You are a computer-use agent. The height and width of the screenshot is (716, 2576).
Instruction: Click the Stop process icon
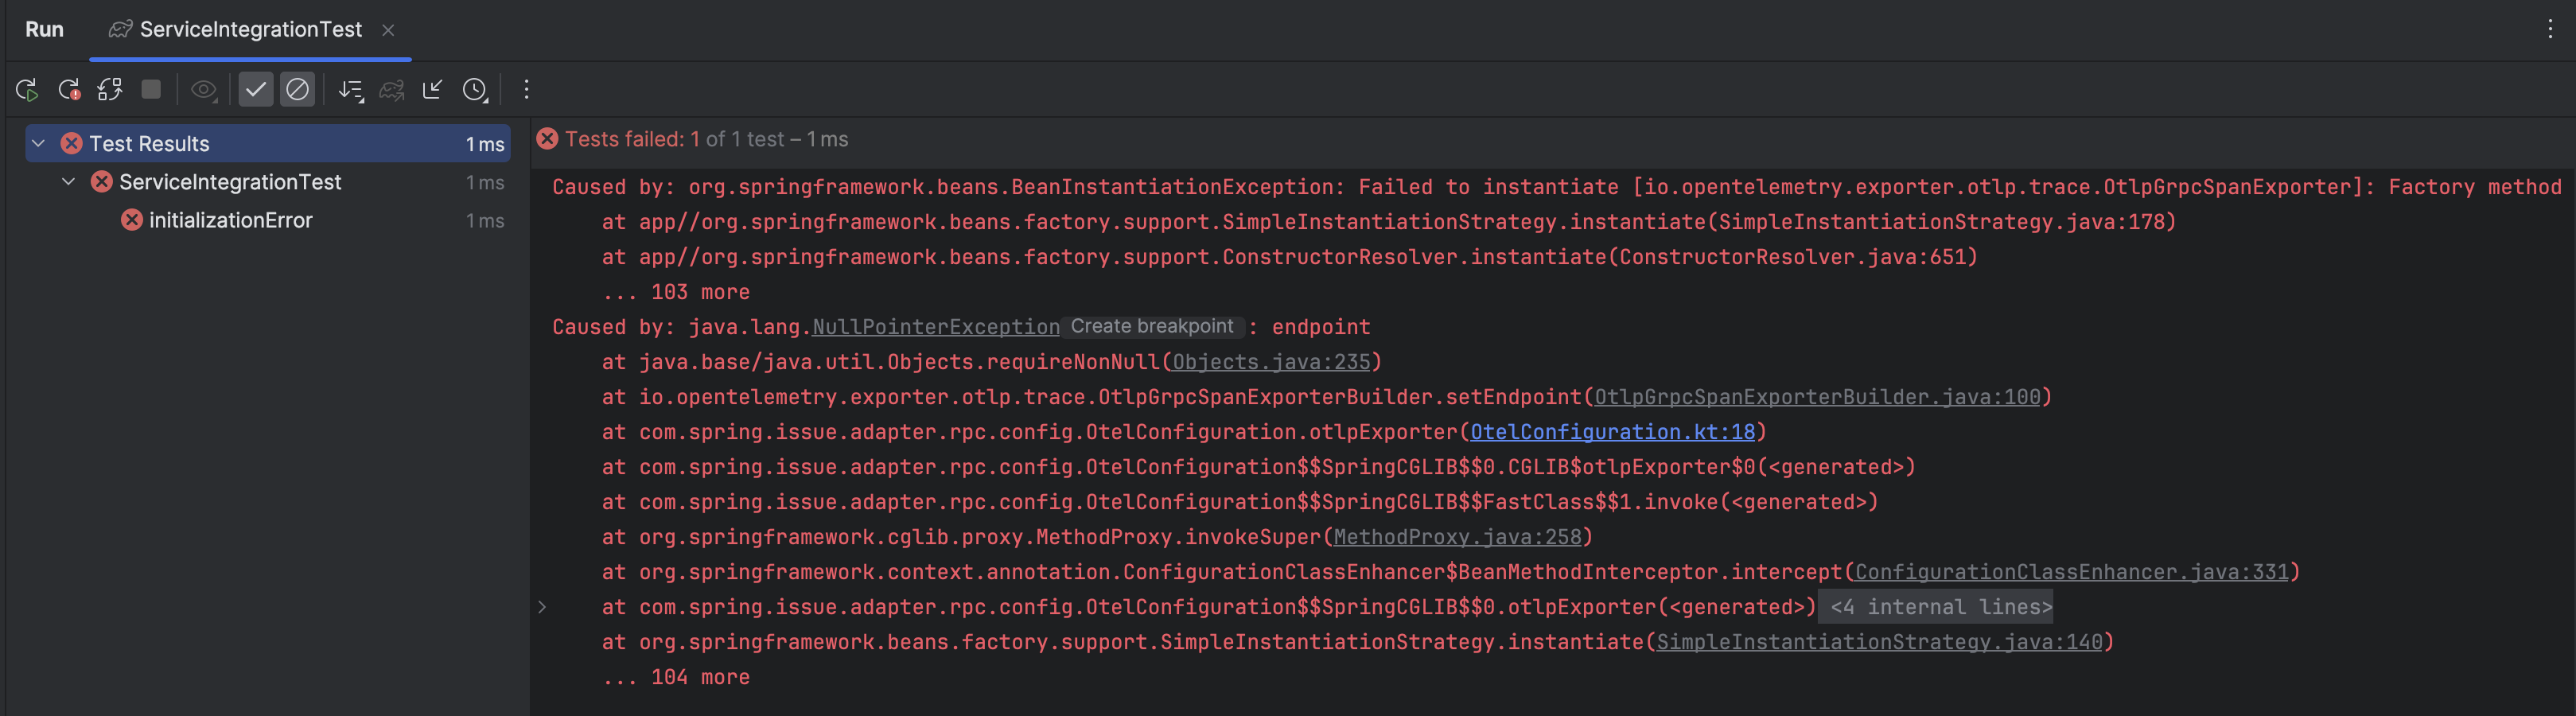[x=150, y=90]
